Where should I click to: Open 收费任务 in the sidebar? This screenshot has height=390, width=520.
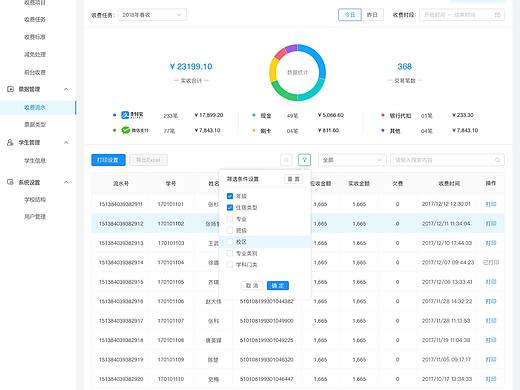pyautogui.click(x=35, y=19)
